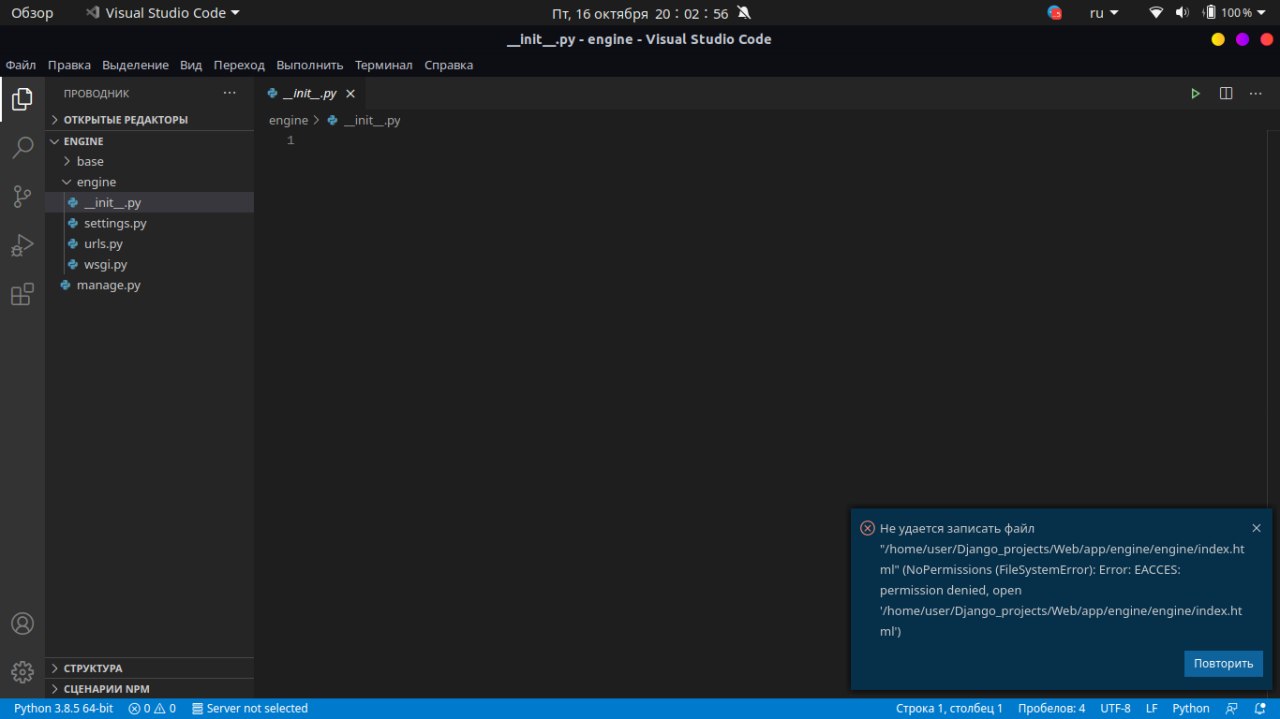Expand the Структура section
Screen dimensions: 1280x719
[150, 668]
